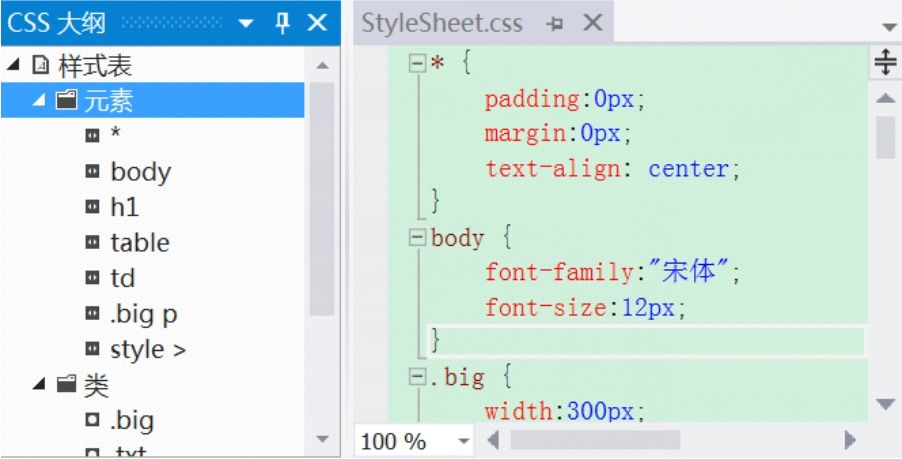Select the body element in CSS outline
Screen dimensions: 902x459
(x=140, y=171)
